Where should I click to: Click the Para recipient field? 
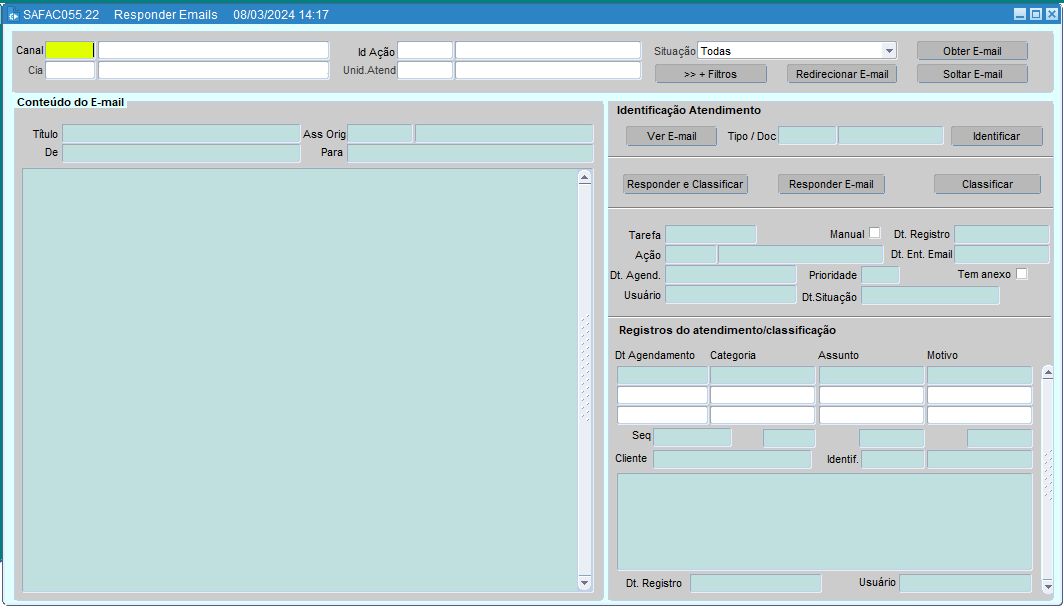470,153
